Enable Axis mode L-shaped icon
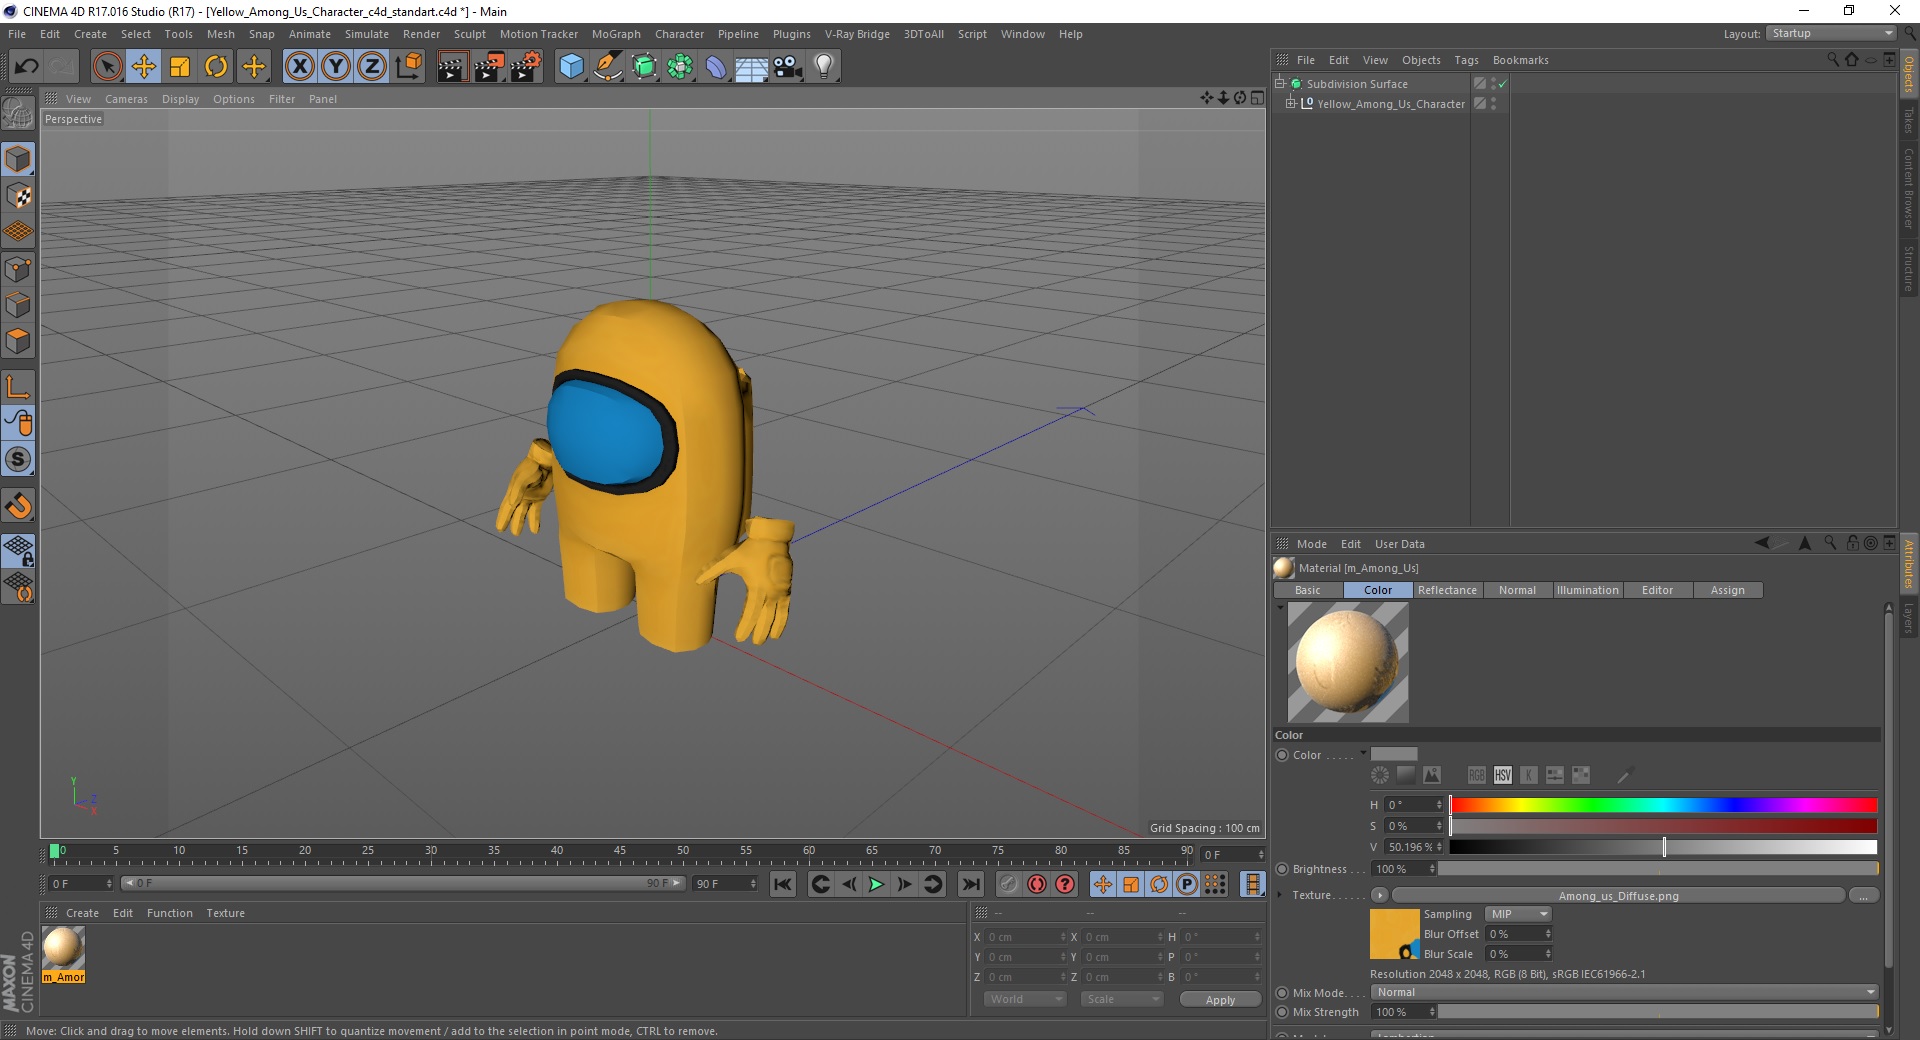 click(x=18, y=386)
